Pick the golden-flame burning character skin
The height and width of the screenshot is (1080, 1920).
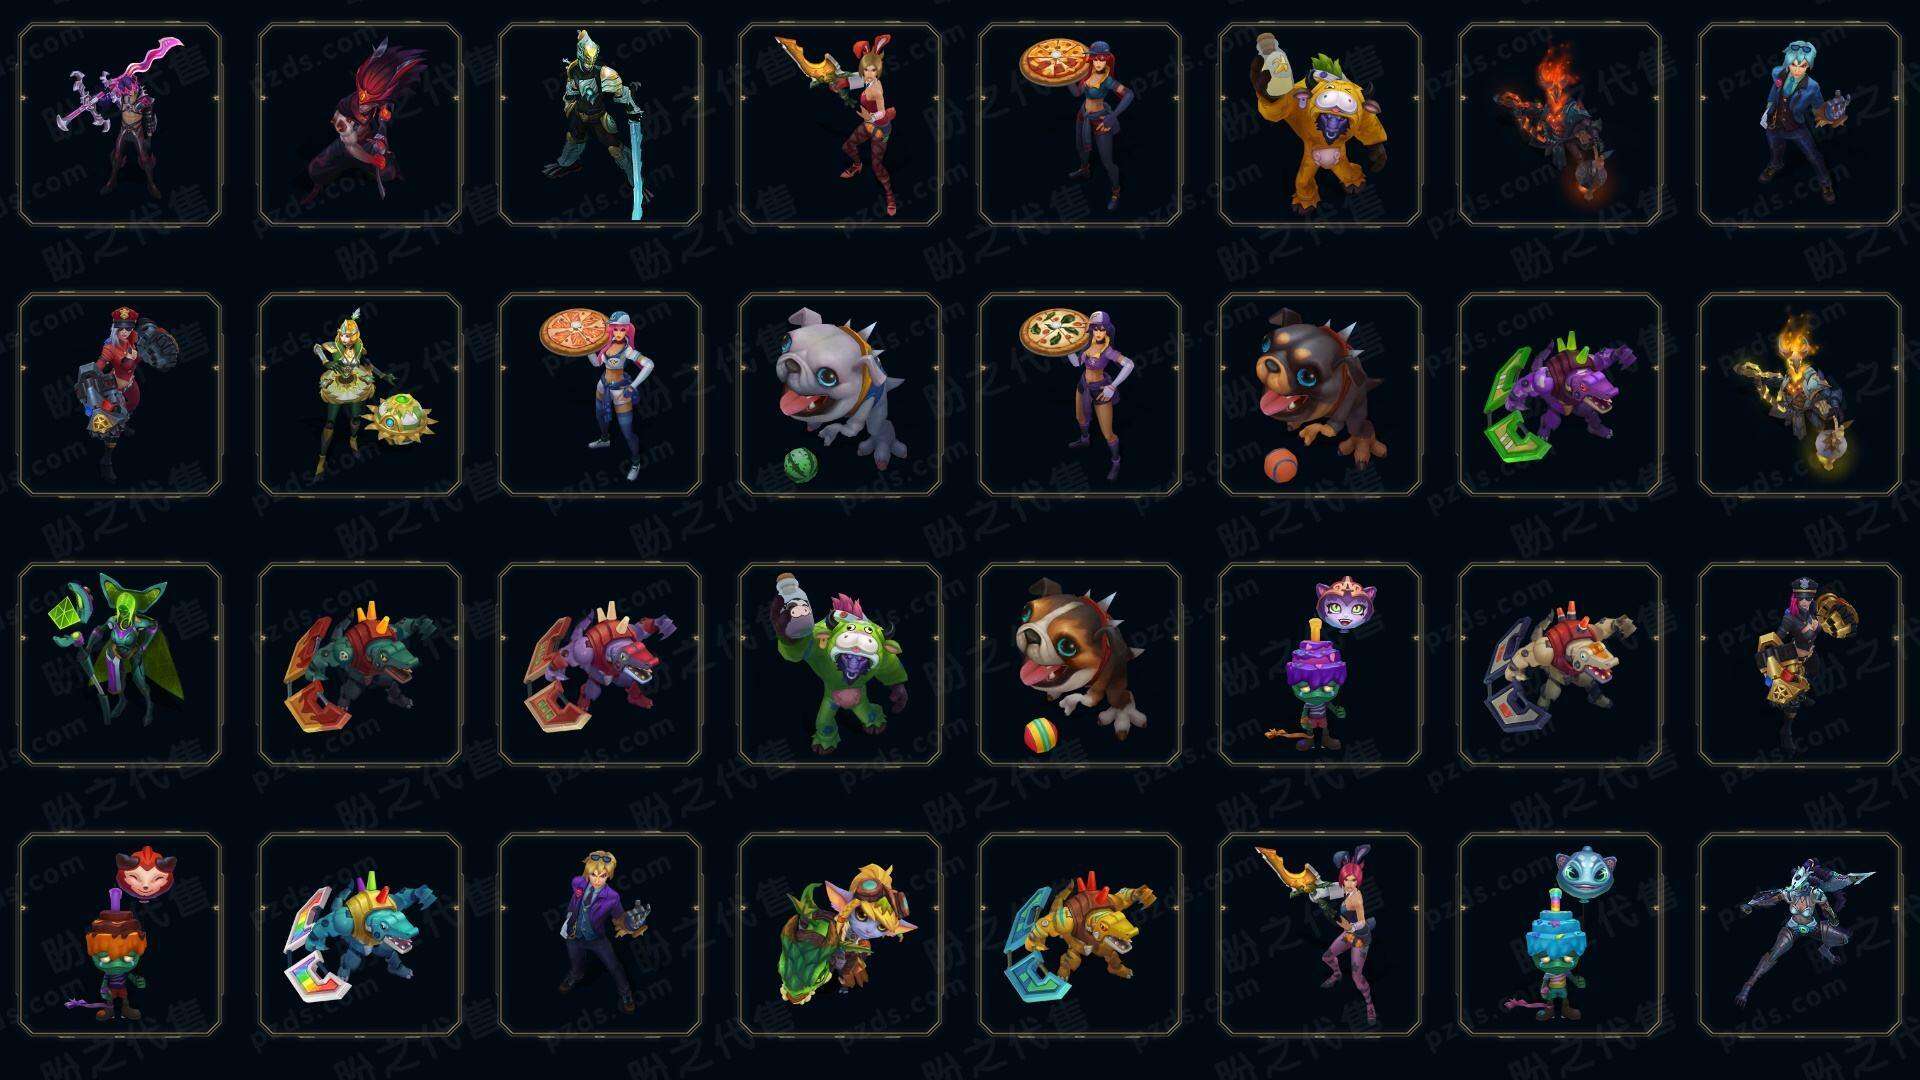tap(1800, 394)
